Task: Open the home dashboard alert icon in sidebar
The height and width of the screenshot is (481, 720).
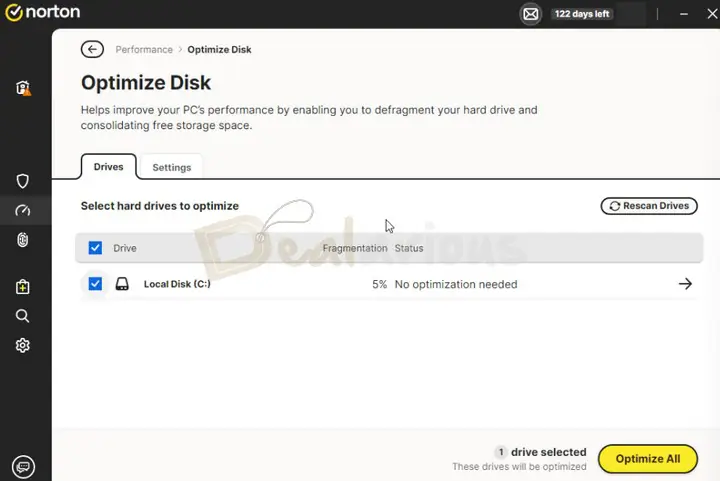Action: click(23, 88)
